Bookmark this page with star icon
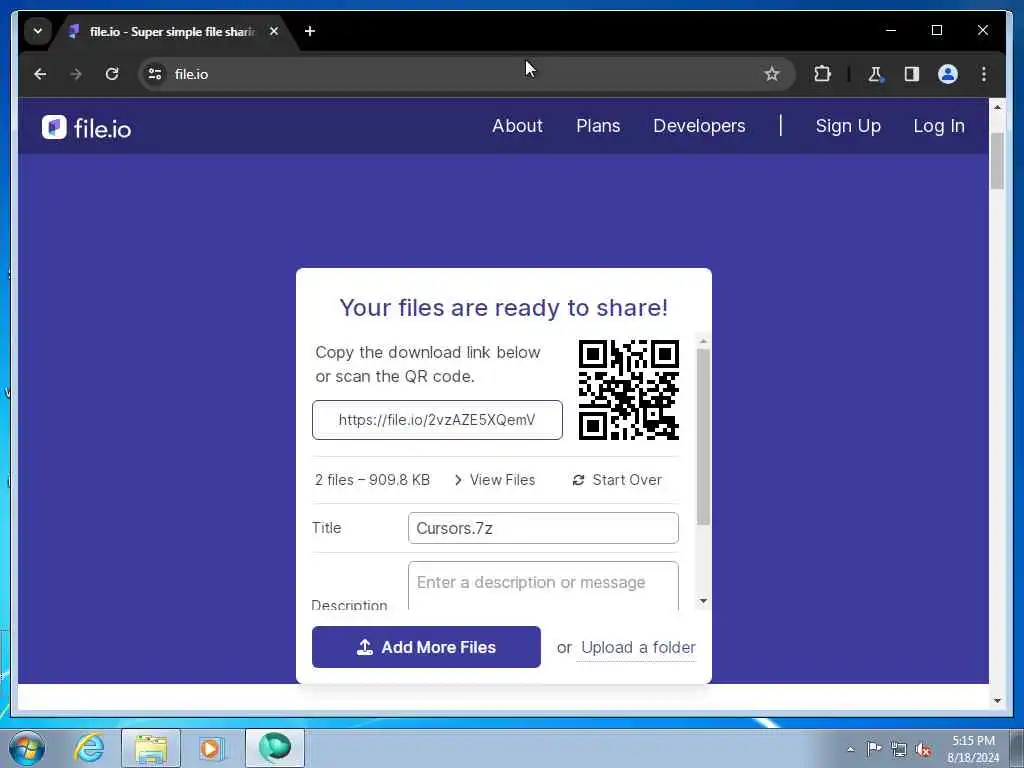The height and width of the screenshot is (768, 1024). coord(772,74)
